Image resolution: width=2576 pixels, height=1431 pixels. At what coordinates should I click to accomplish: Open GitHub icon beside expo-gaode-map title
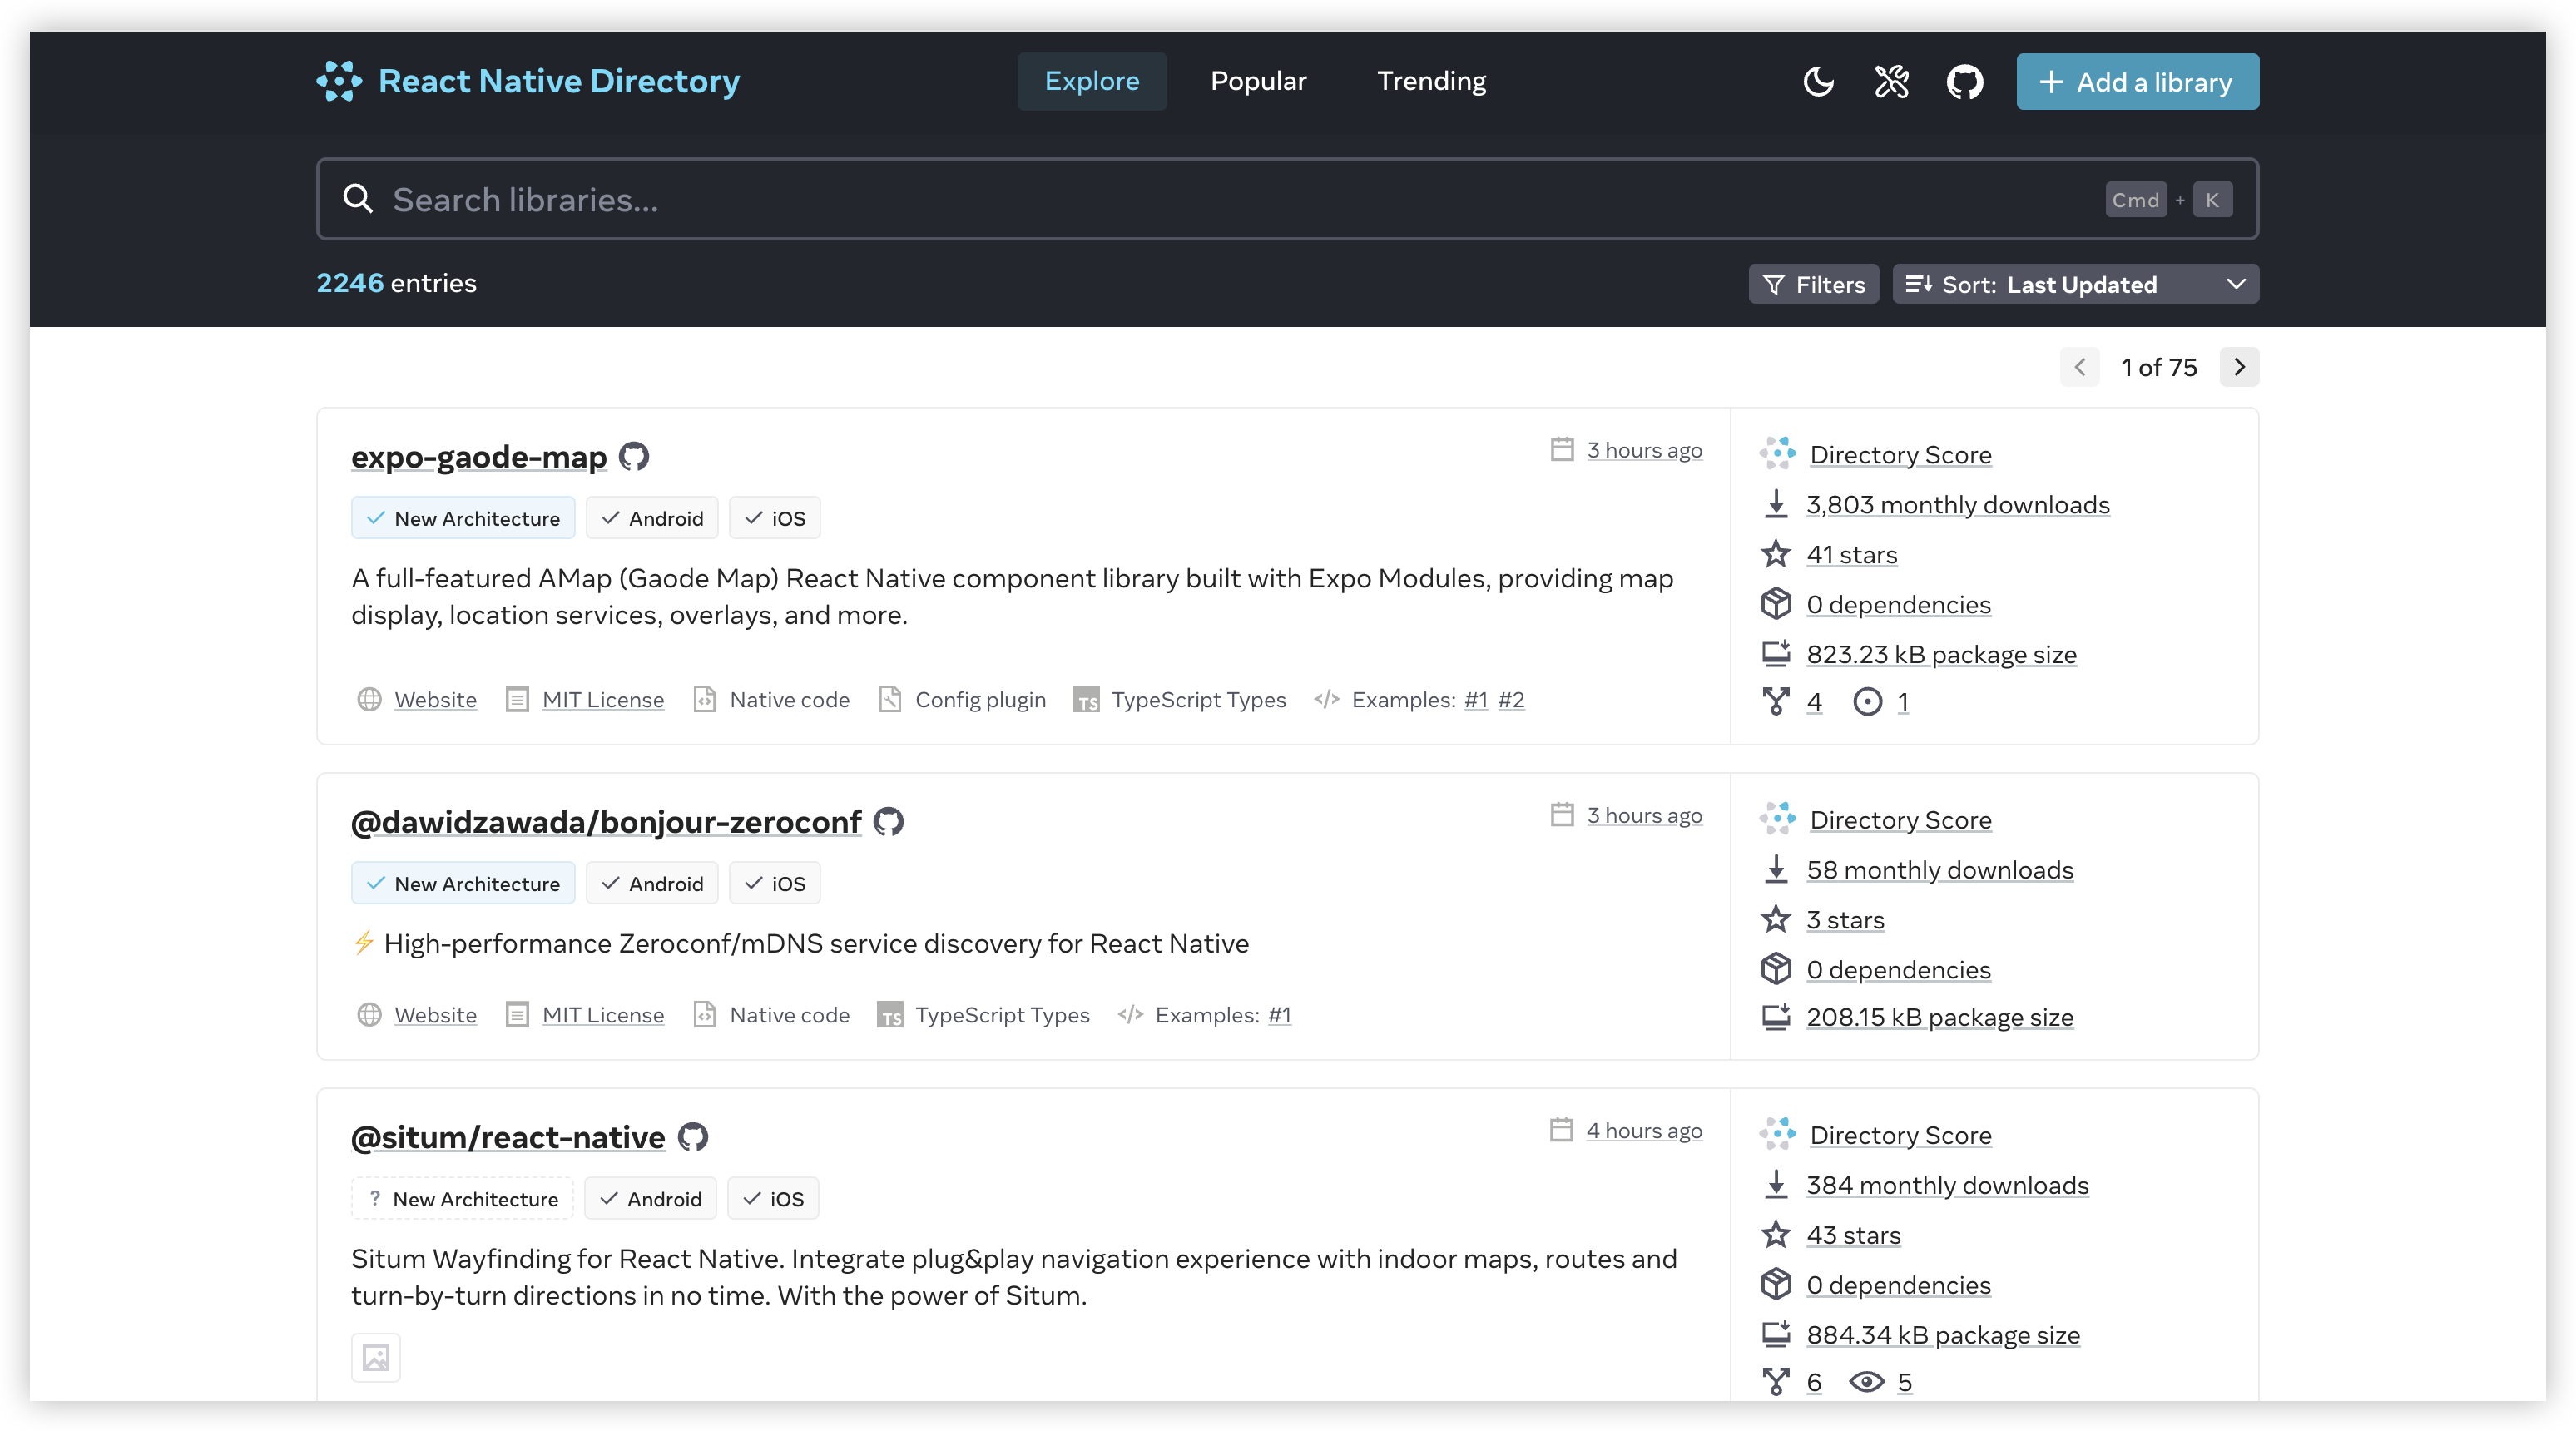point(634,456)
